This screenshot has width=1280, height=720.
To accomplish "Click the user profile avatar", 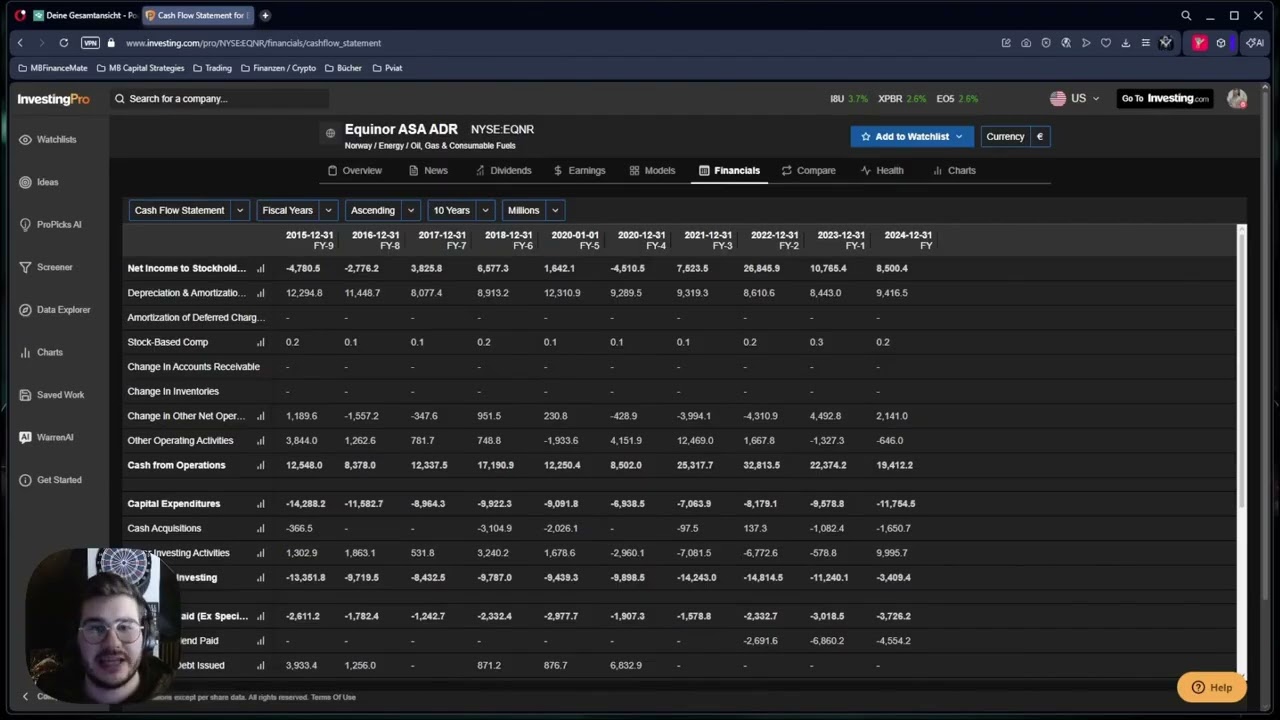I will click(1237, 98).
